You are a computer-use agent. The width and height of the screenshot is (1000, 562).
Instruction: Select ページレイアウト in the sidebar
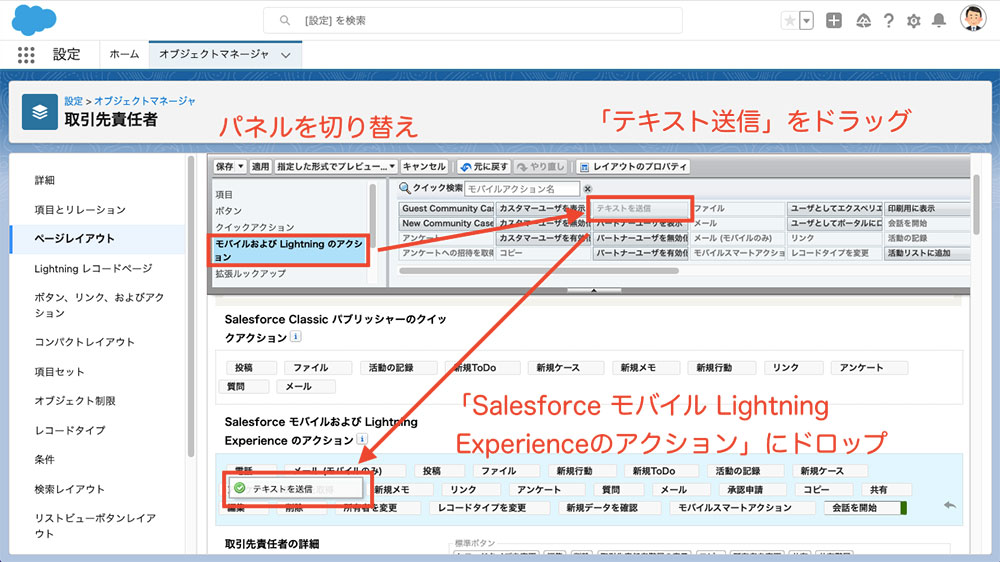click(x=98, y=239)
